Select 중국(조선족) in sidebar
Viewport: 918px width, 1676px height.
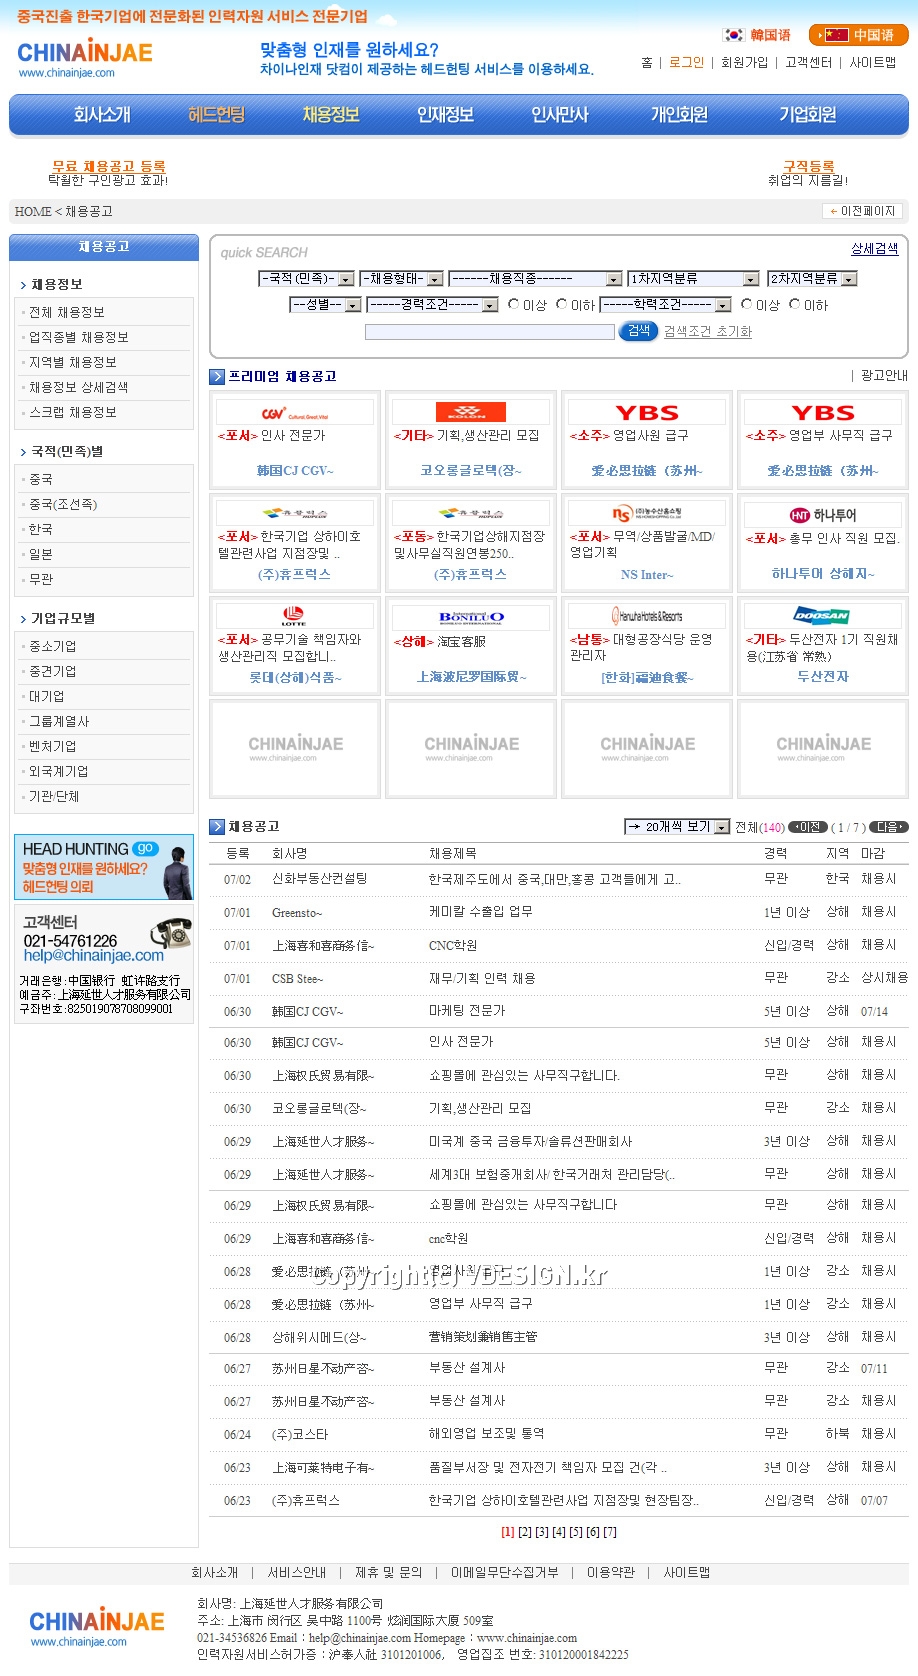pyautogui.click(x=63, y=504)
